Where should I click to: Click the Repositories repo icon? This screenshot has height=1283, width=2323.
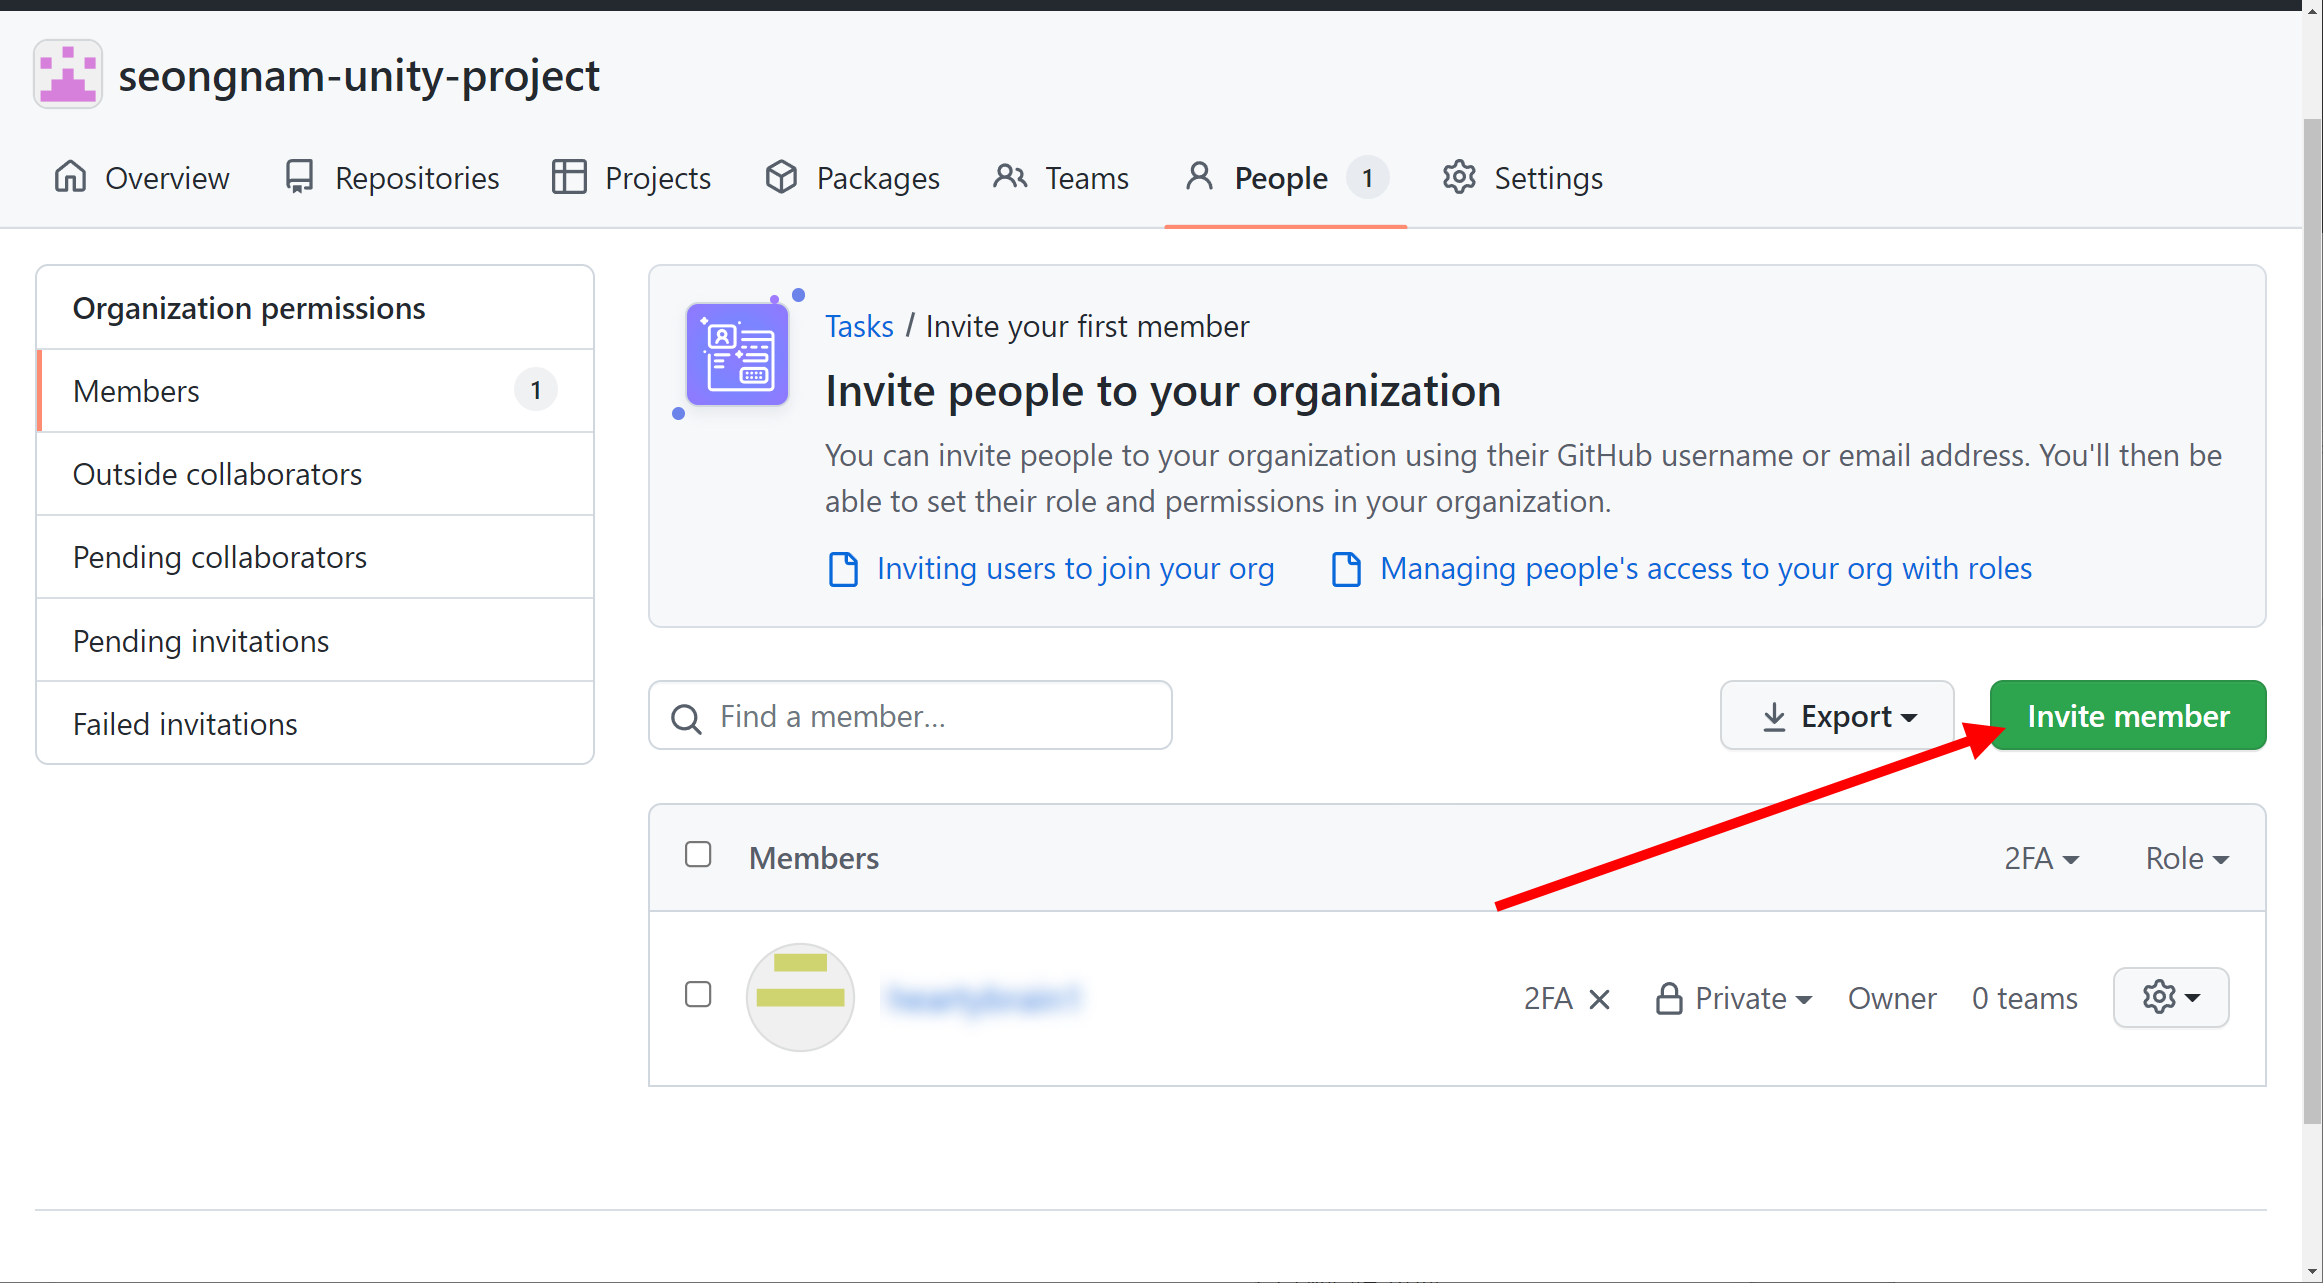point(299,177)
